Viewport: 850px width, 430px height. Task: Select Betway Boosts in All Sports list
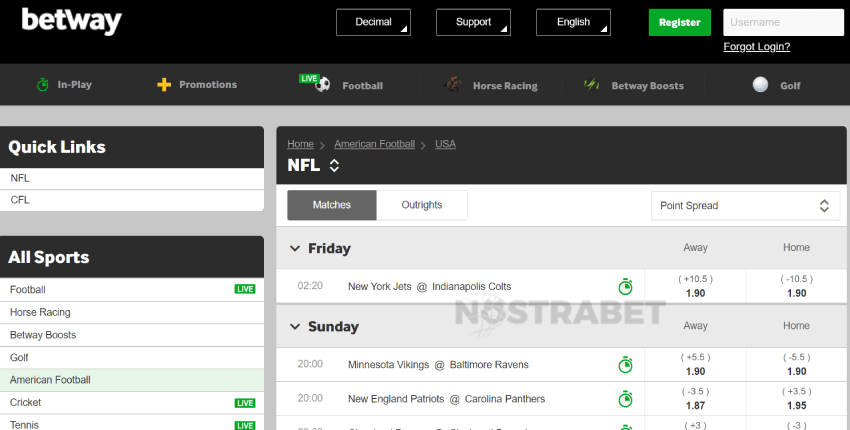click(x=132, y=335)
